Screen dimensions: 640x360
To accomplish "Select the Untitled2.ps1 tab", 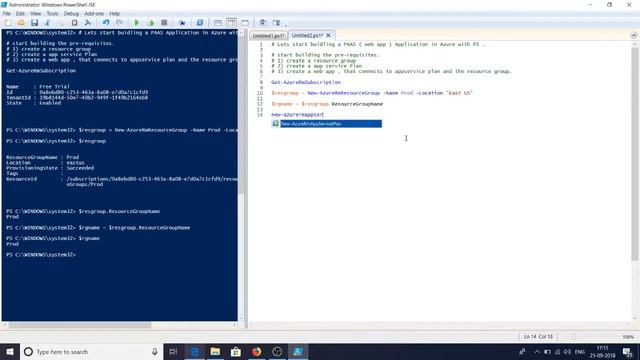I will (x=307, y=36).
